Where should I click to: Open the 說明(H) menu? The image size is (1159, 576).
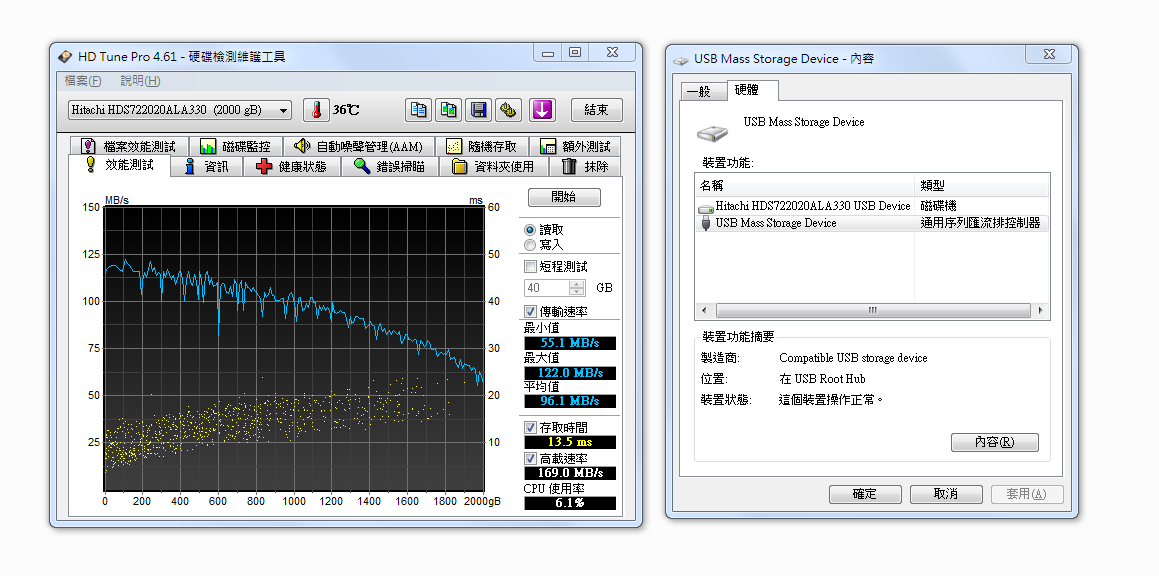[x=140, y=81]
